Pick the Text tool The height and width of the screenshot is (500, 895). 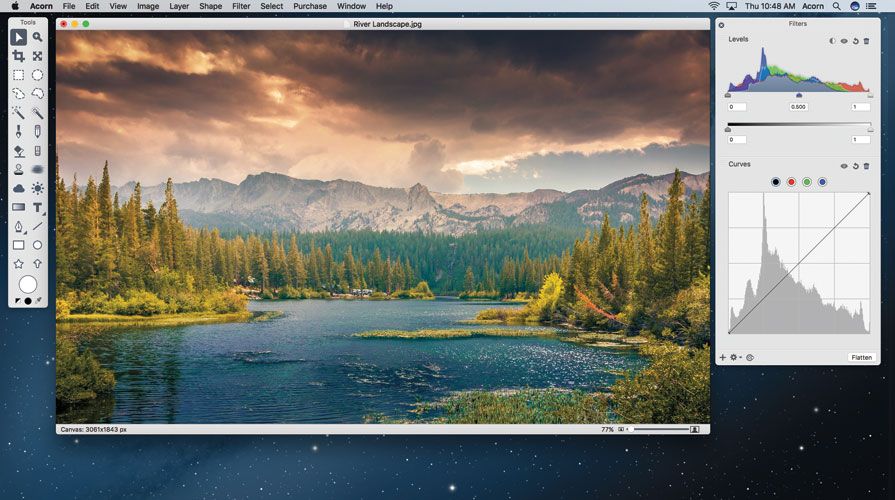[37, 207]
